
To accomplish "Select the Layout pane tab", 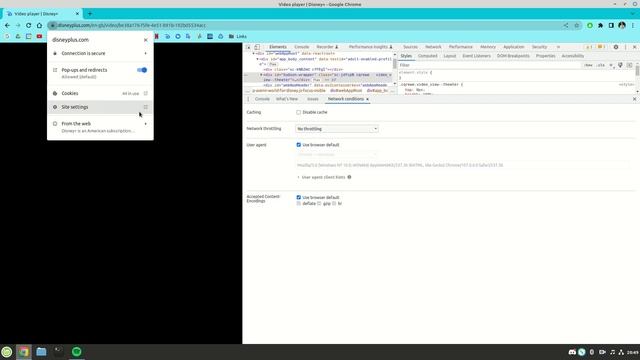I will pos(450,56).
